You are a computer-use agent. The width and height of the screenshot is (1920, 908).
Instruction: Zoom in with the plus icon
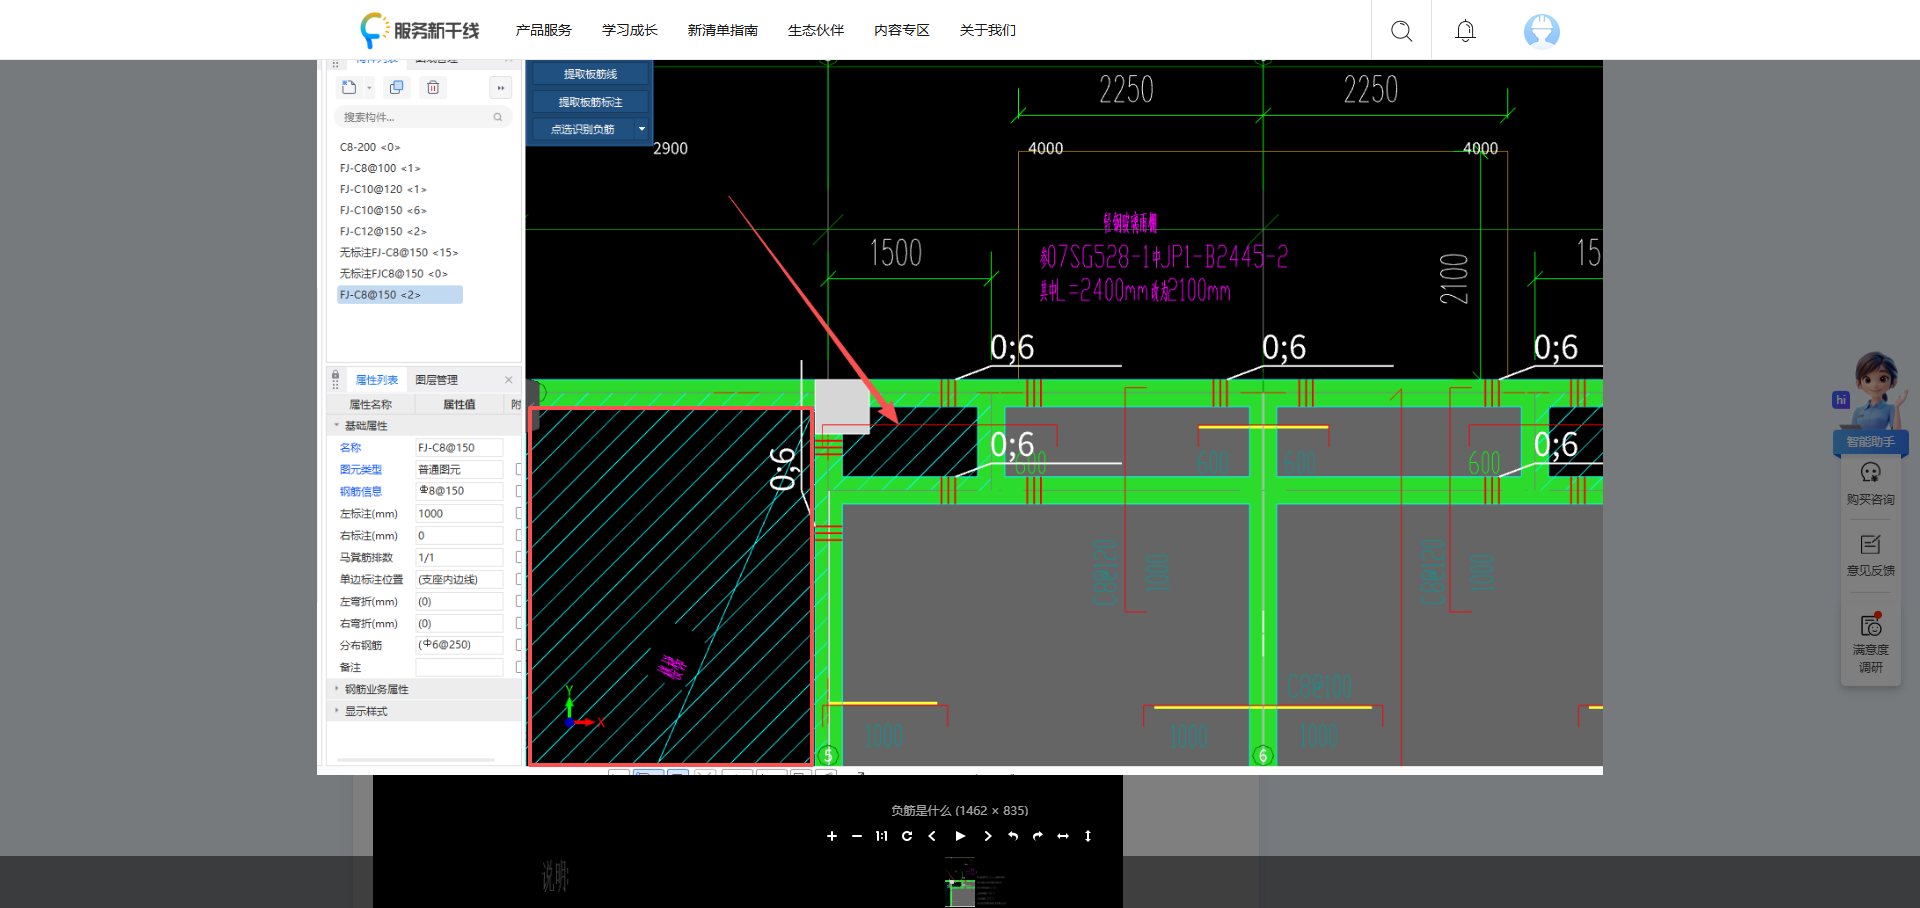(832, 836)
